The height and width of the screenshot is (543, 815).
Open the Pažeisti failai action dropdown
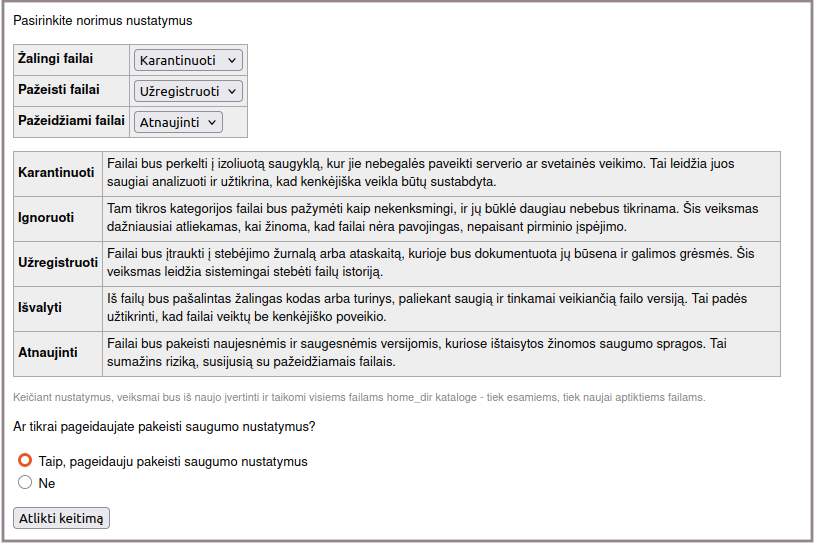coord(188,91)
